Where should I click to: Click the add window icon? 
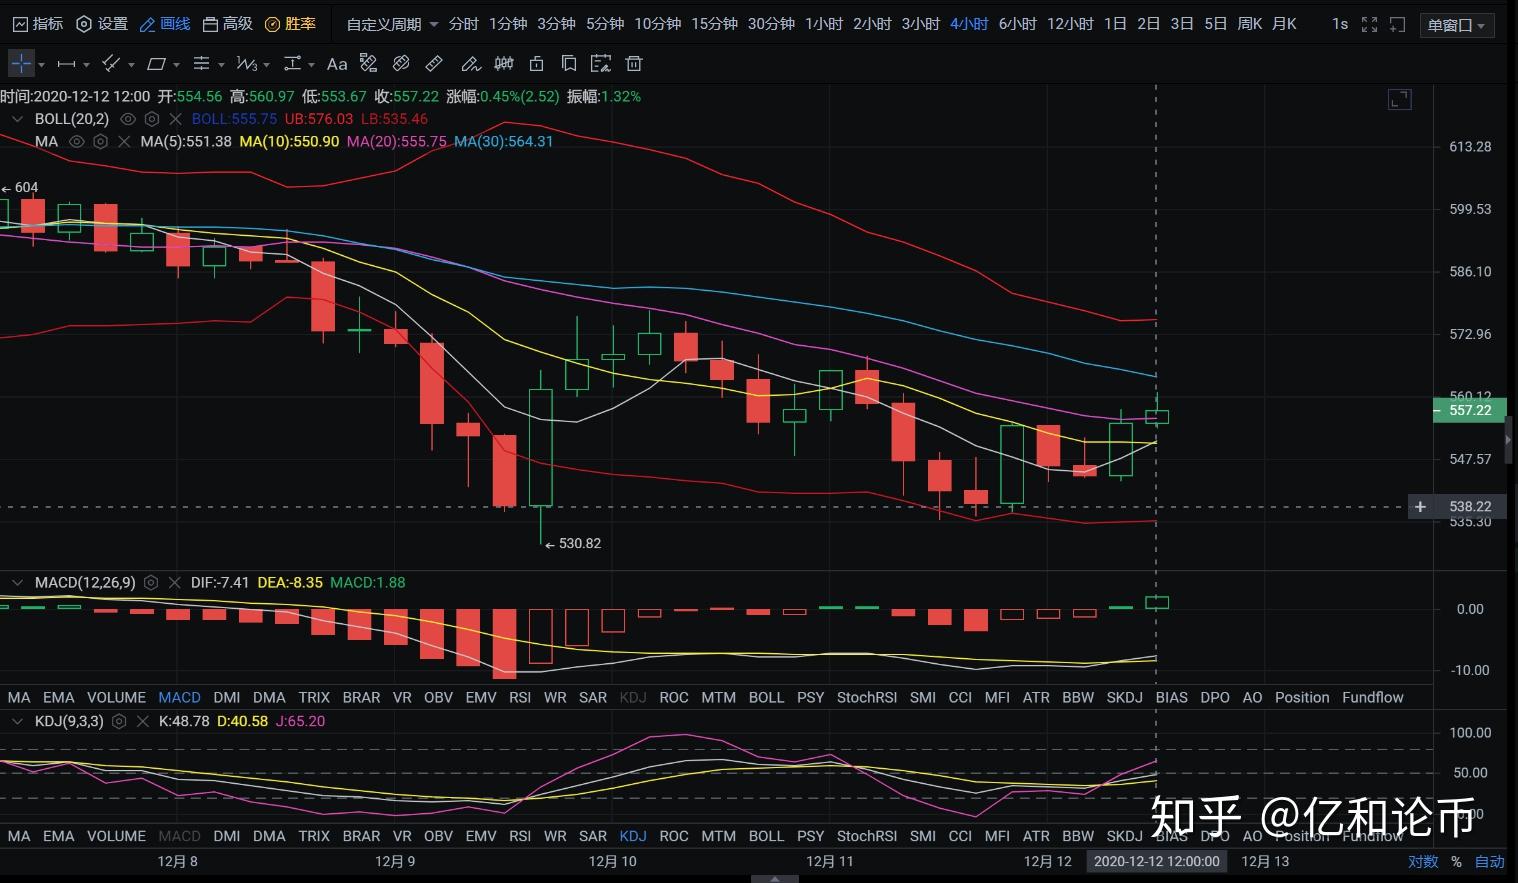point(1398,24)
